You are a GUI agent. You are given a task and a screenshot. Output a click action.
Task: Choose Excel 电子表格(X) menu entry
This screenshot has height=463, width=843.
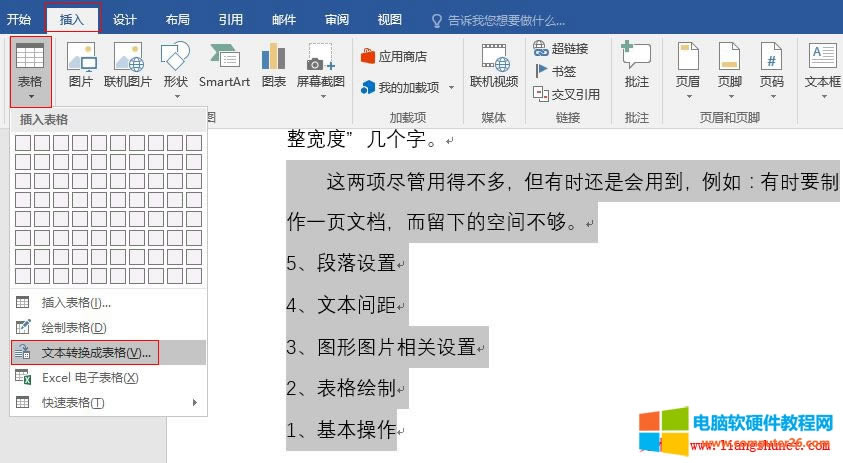109,377
